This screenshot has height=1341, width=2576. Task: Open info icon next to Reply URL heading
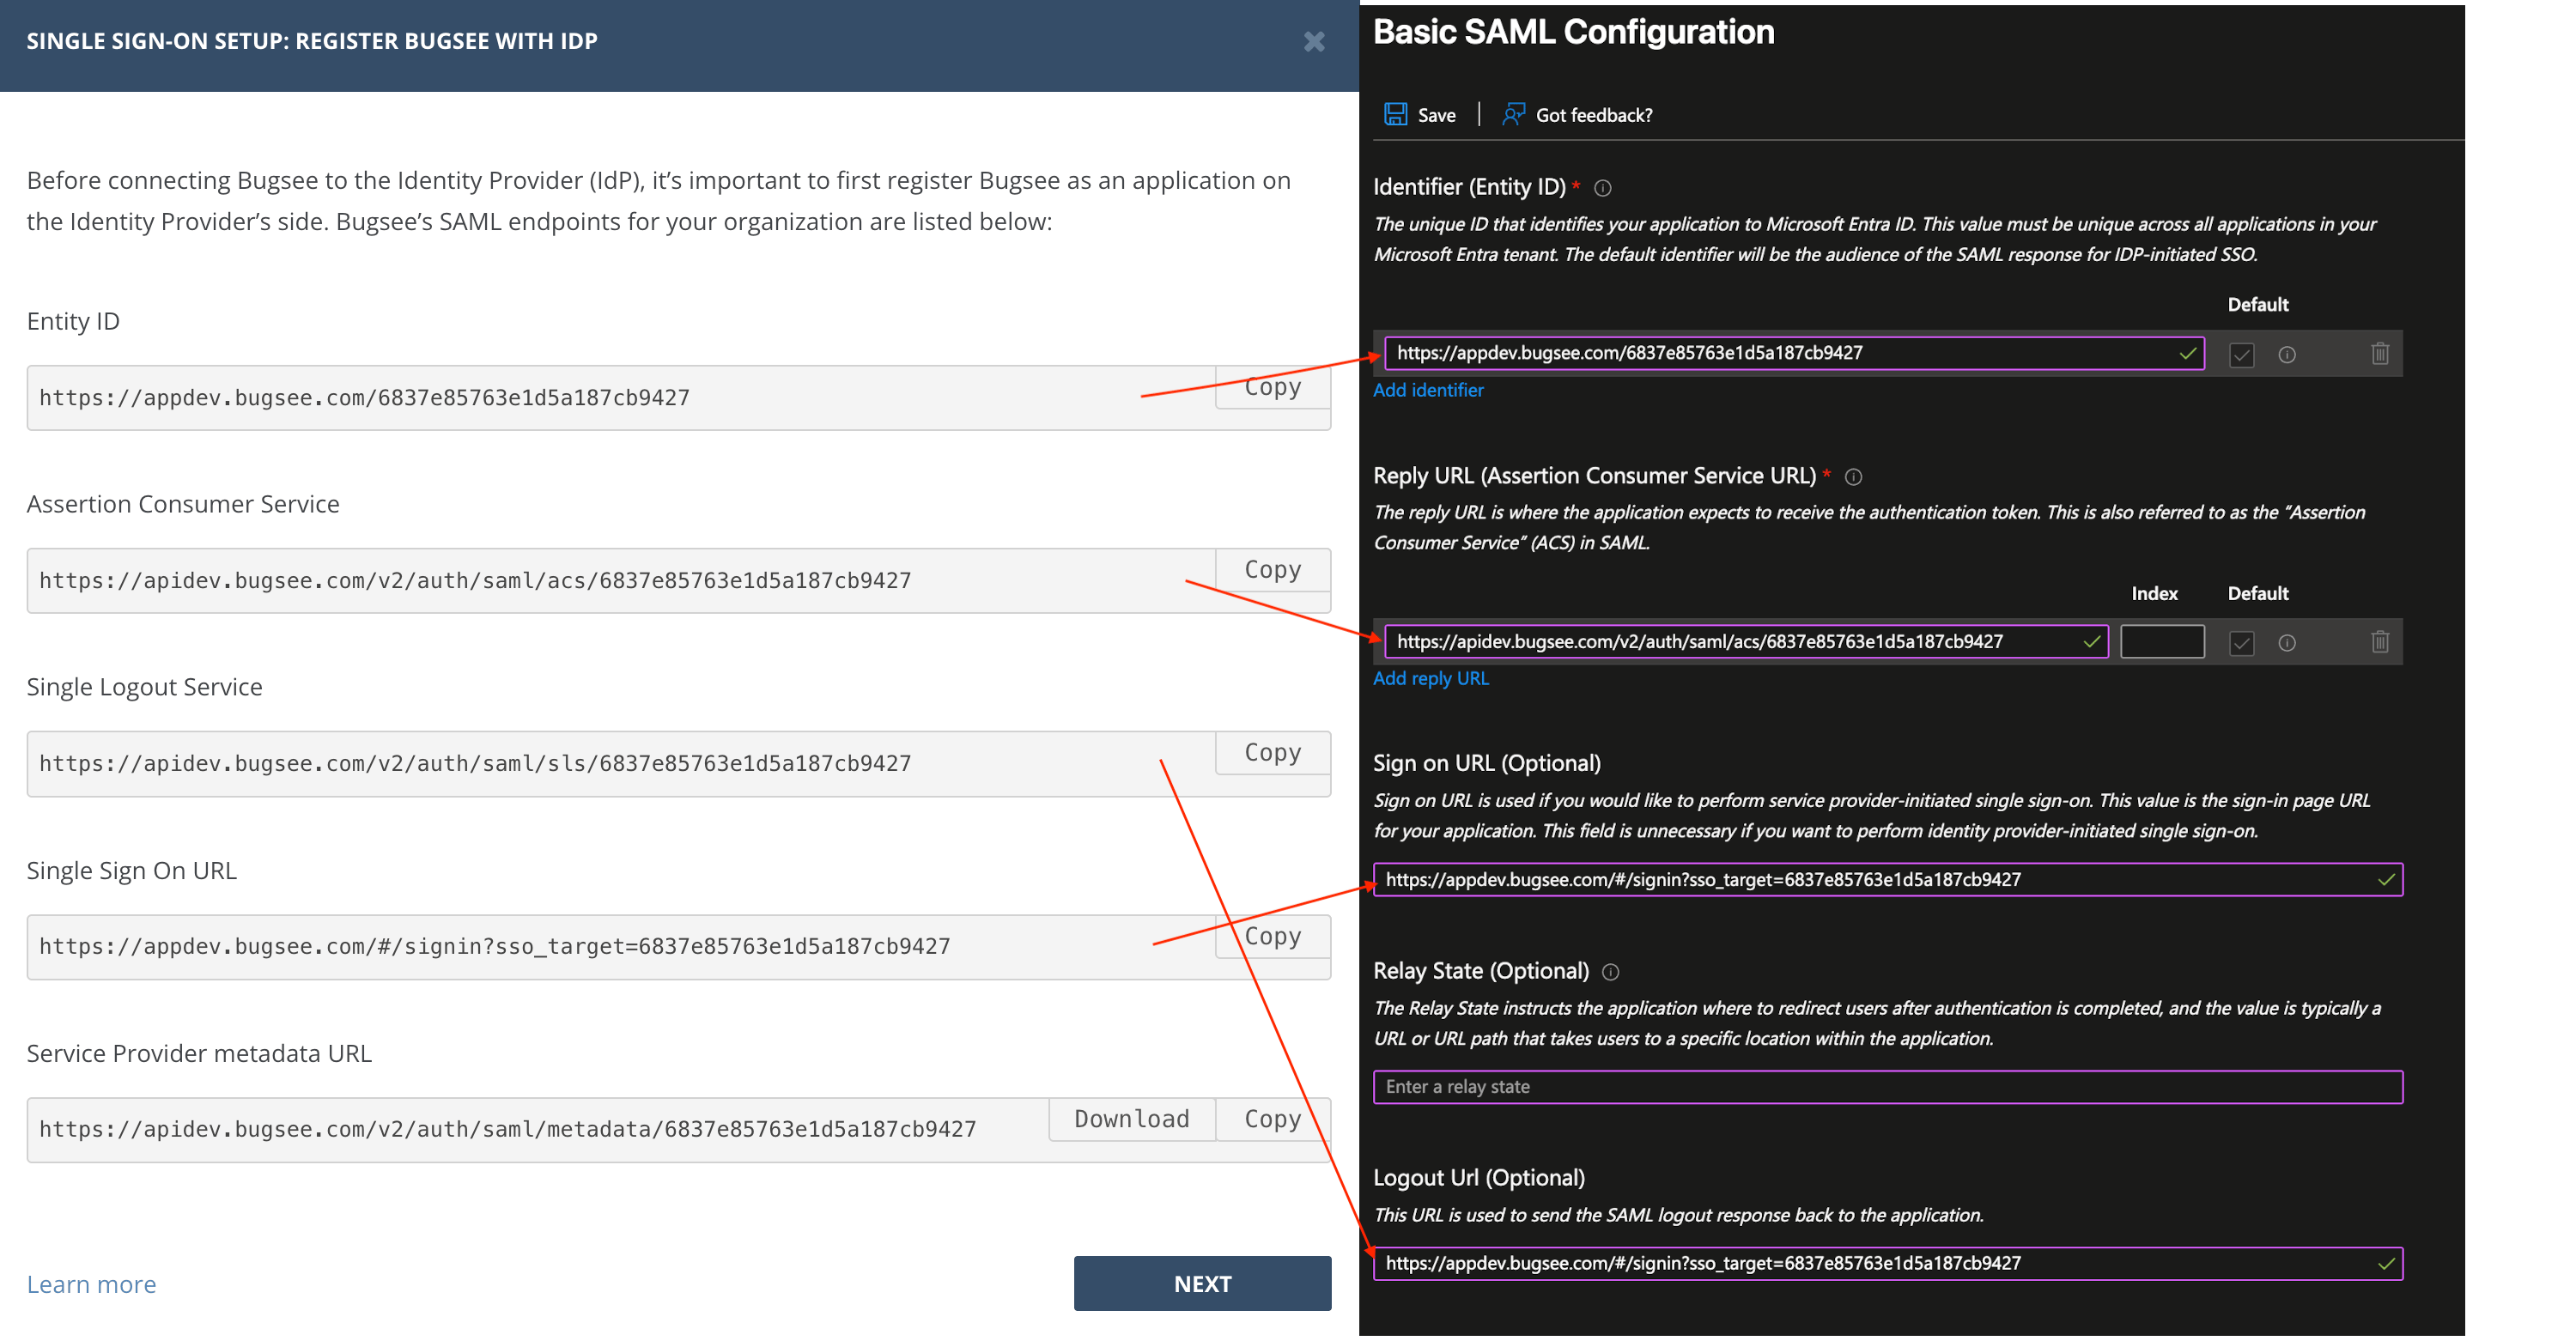tap(1853, 477)
